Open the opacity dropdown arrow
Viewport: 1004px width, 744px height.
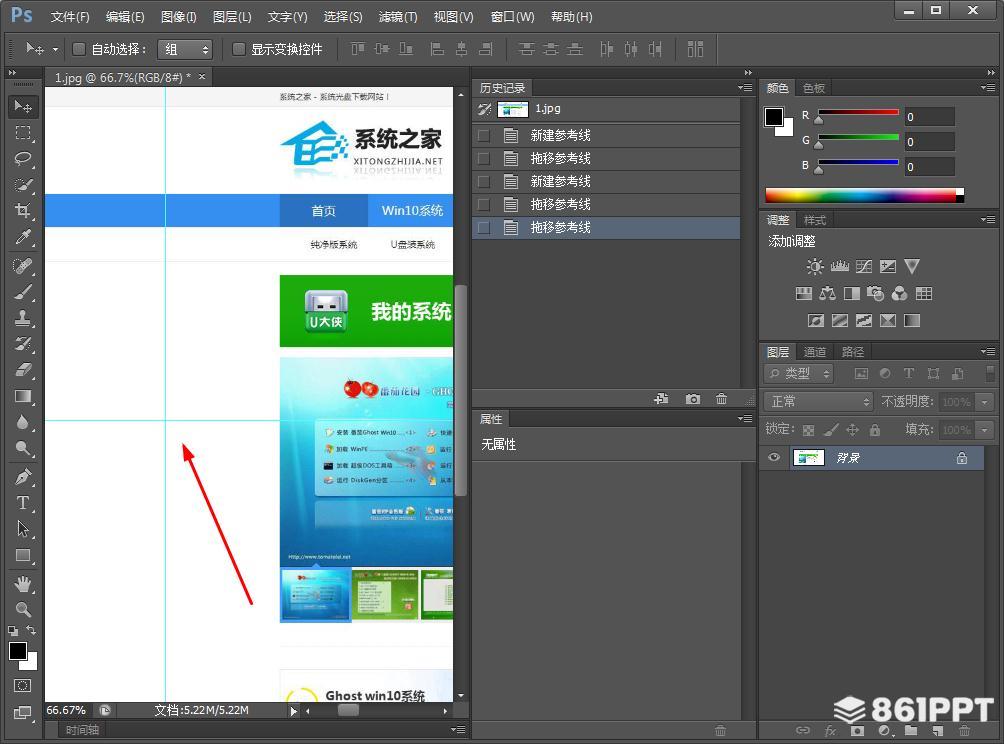(984, 402)
